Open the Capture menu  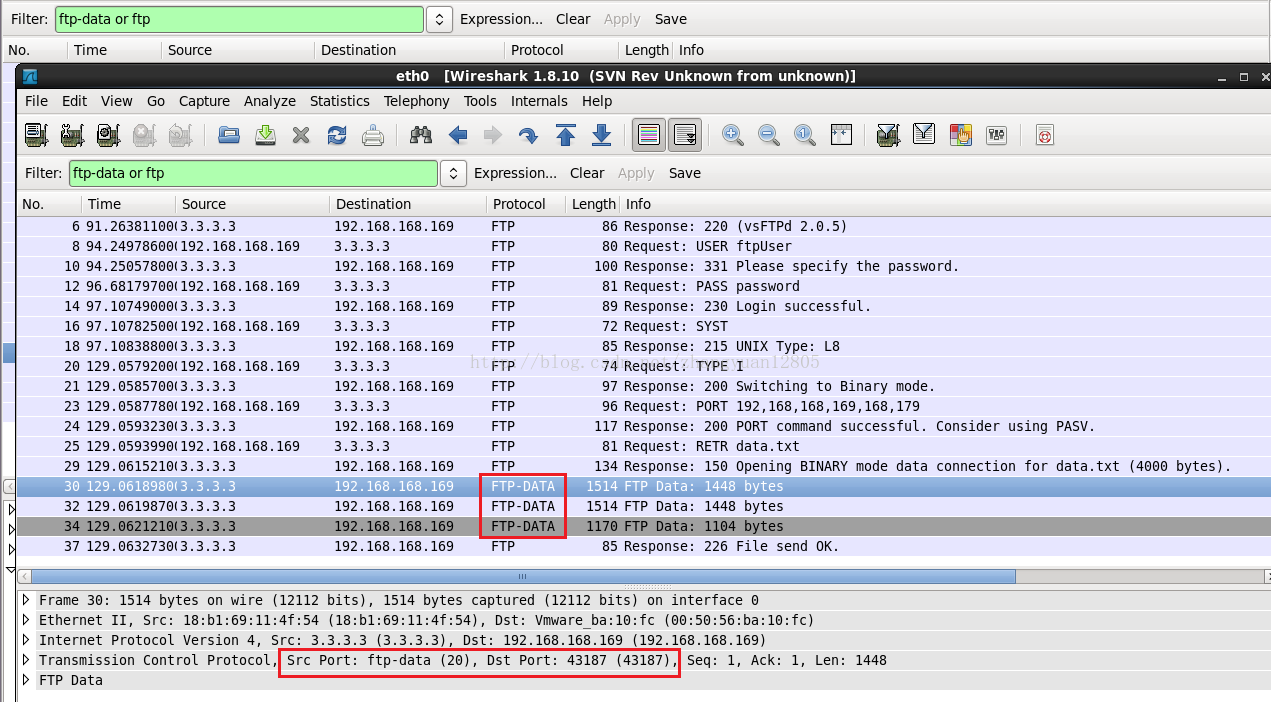coord(204,101)
